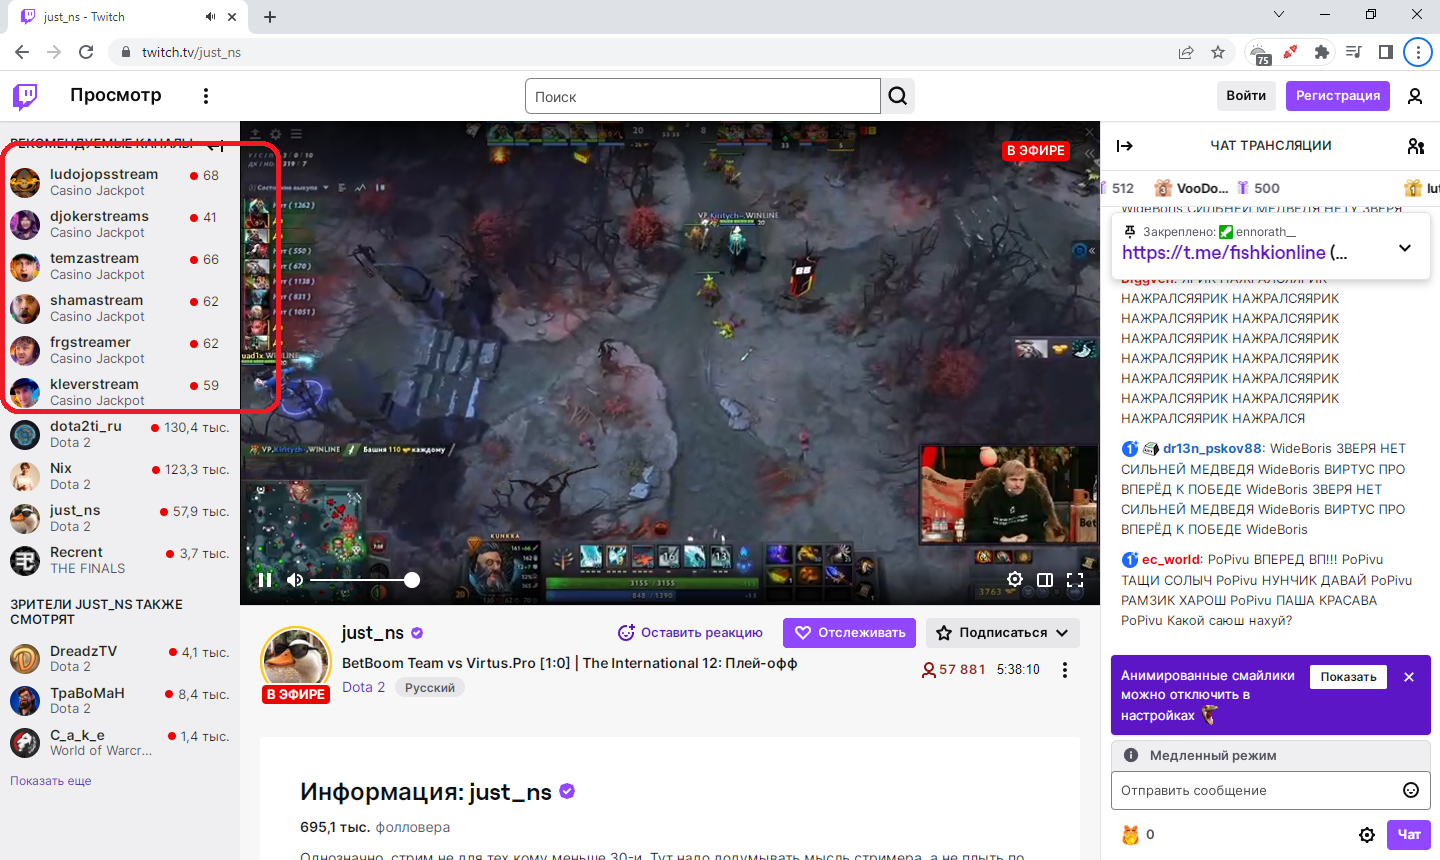Mute the stream player volume
Screen dimensions: 1440x860
295,580
